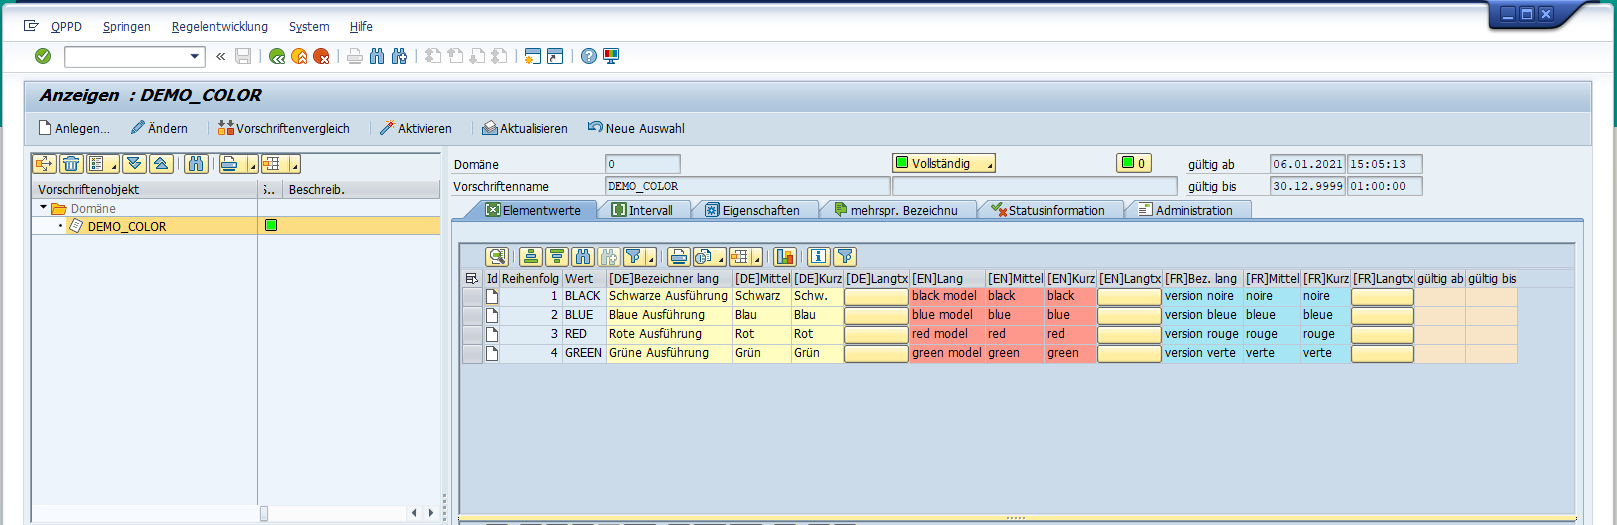Click the Aktualisieren button
Viewport: 1617px width, 525px height.
[525, 128]
